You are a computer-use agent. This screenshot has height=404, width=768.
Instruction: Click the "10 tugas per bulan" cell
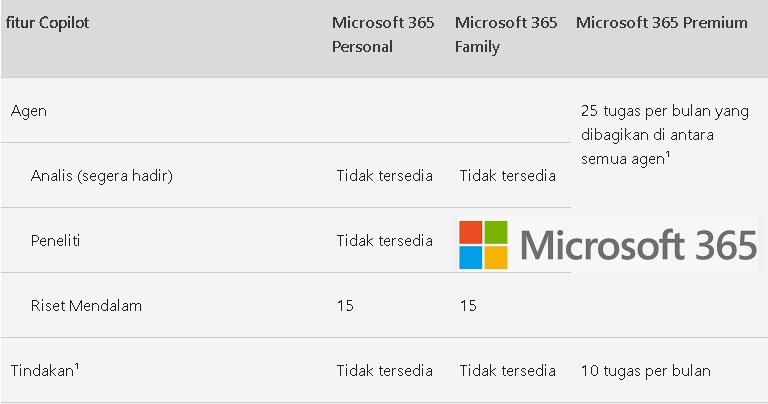(x=646, y=370)
